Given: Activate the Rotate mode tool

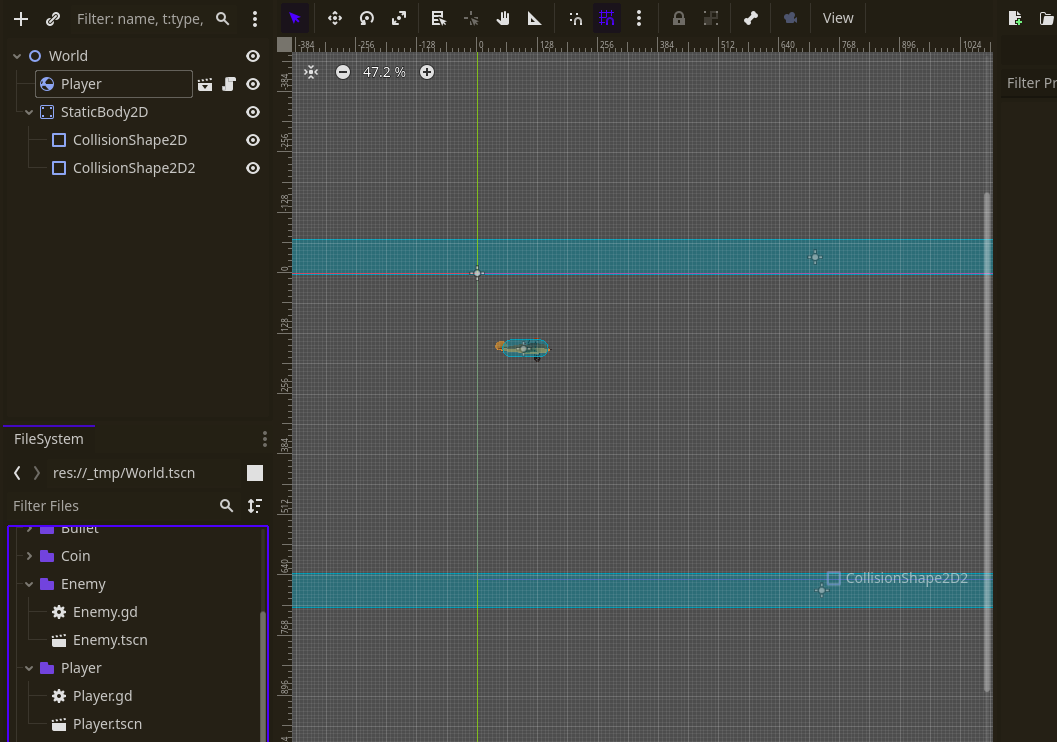Looking at the screenshot, I should 367,18.
